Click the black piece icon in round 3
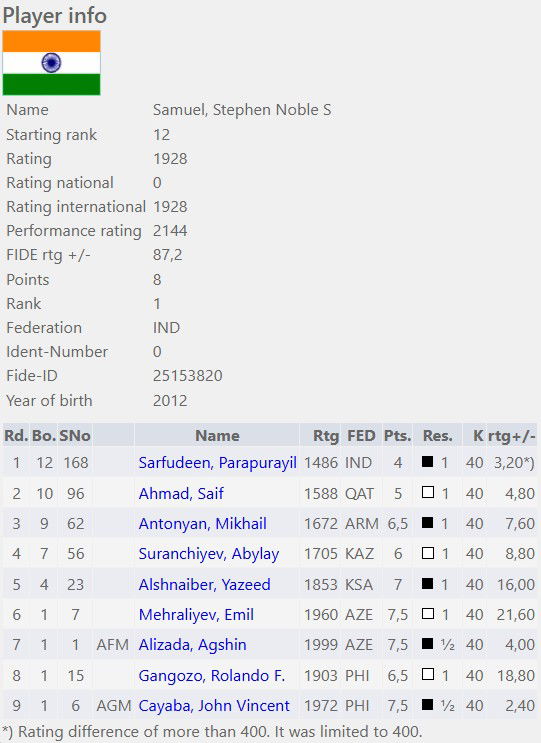The image size is (541, 743). tap(428, 522)
